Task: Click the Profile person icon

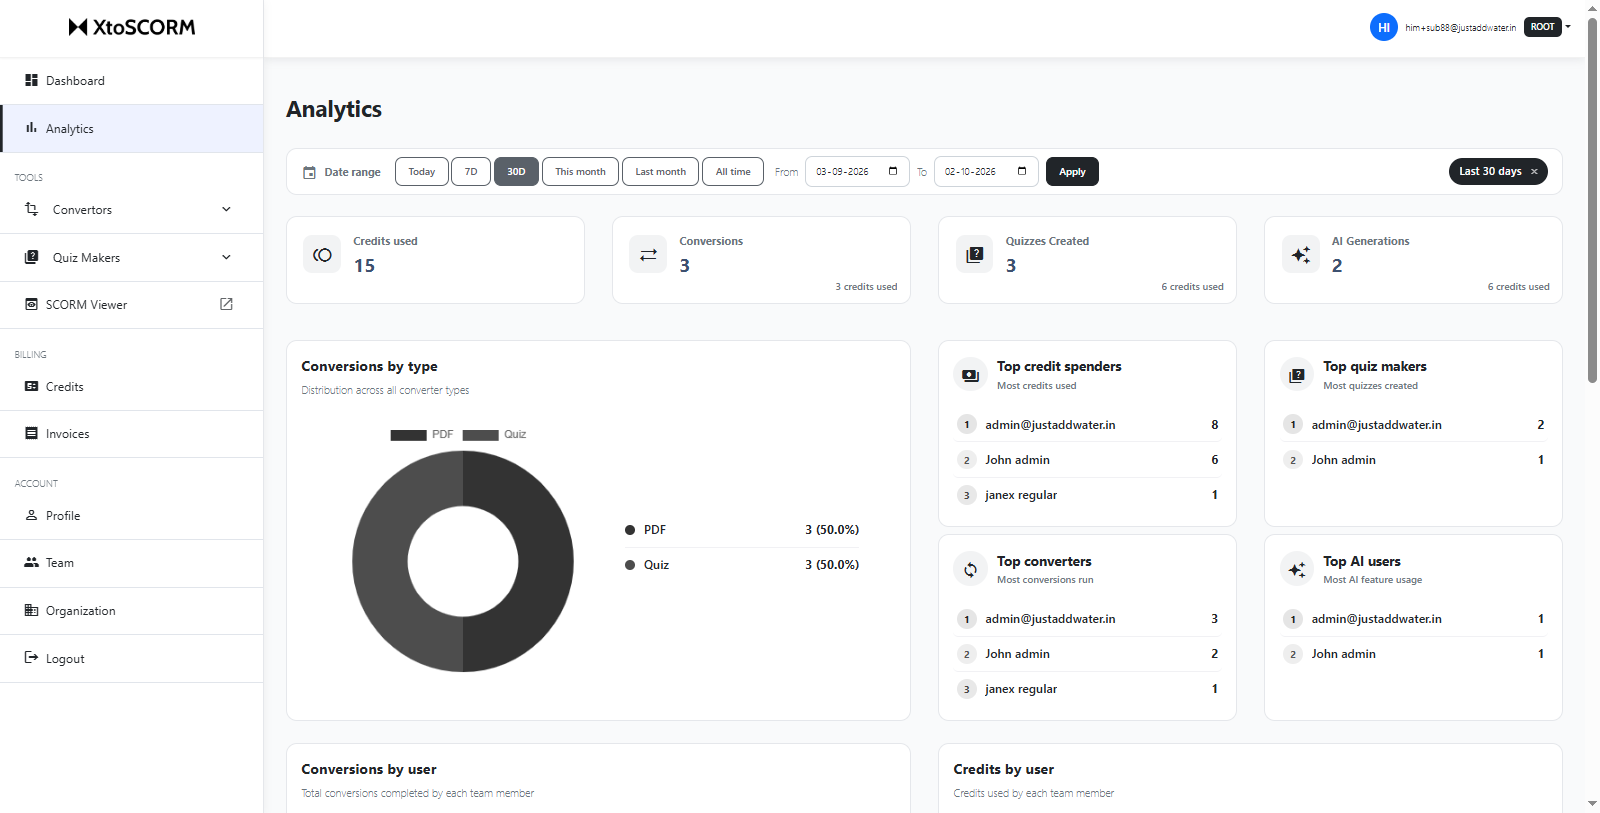Action: tap(31, 515)
